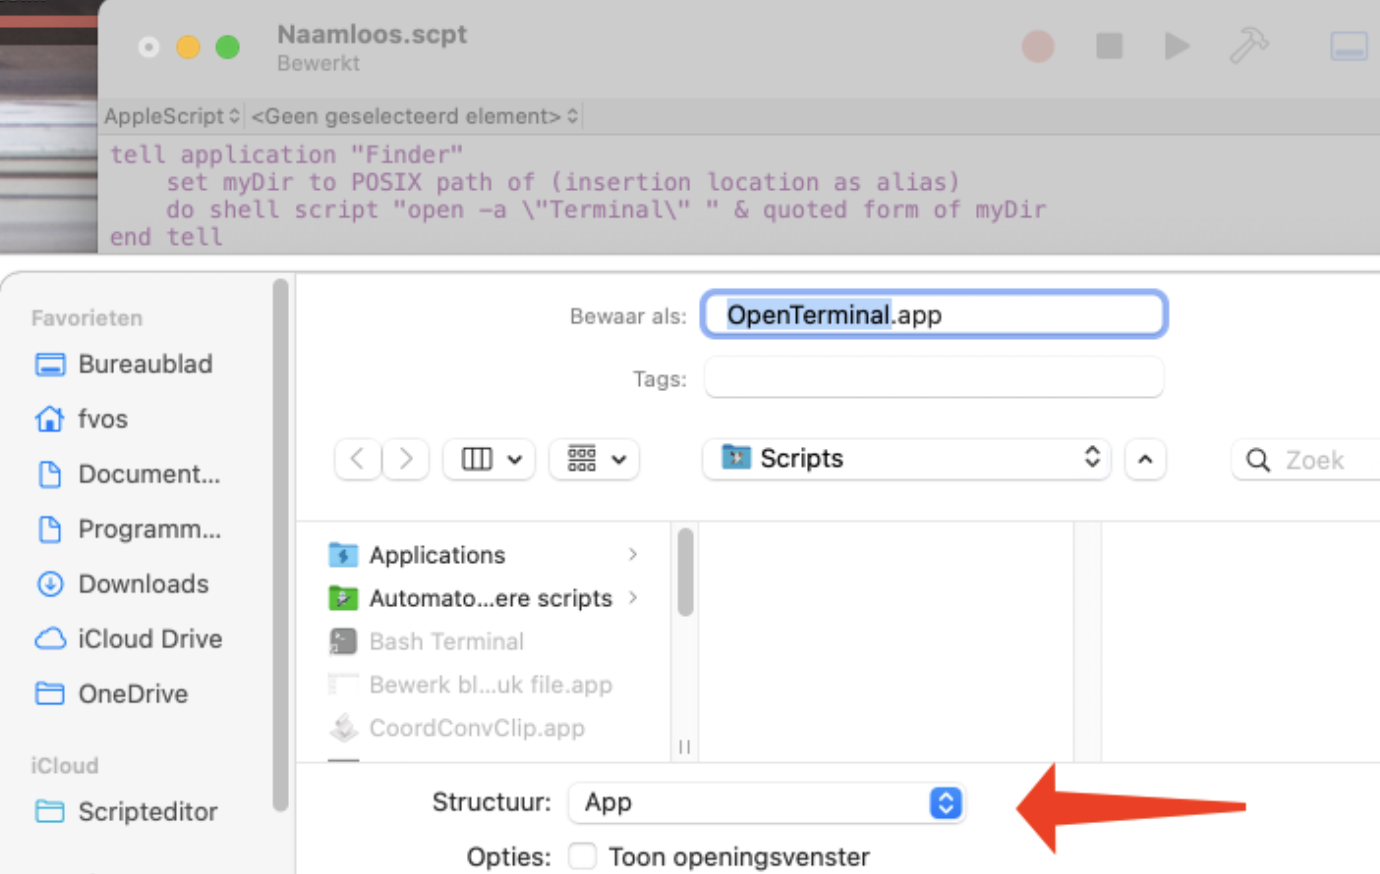This screenshot has width=1380, height=874.
Task: Click the Stop script icon
Action: tap(1110, 45)
